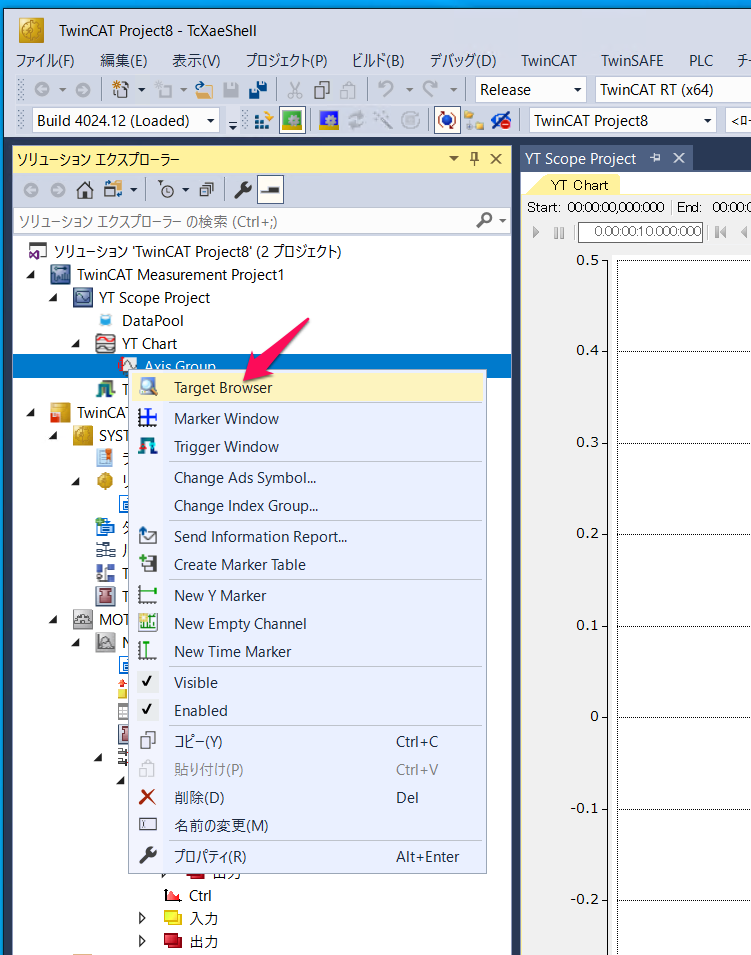Switch to the YT Scope Project tab

[580, 159]
